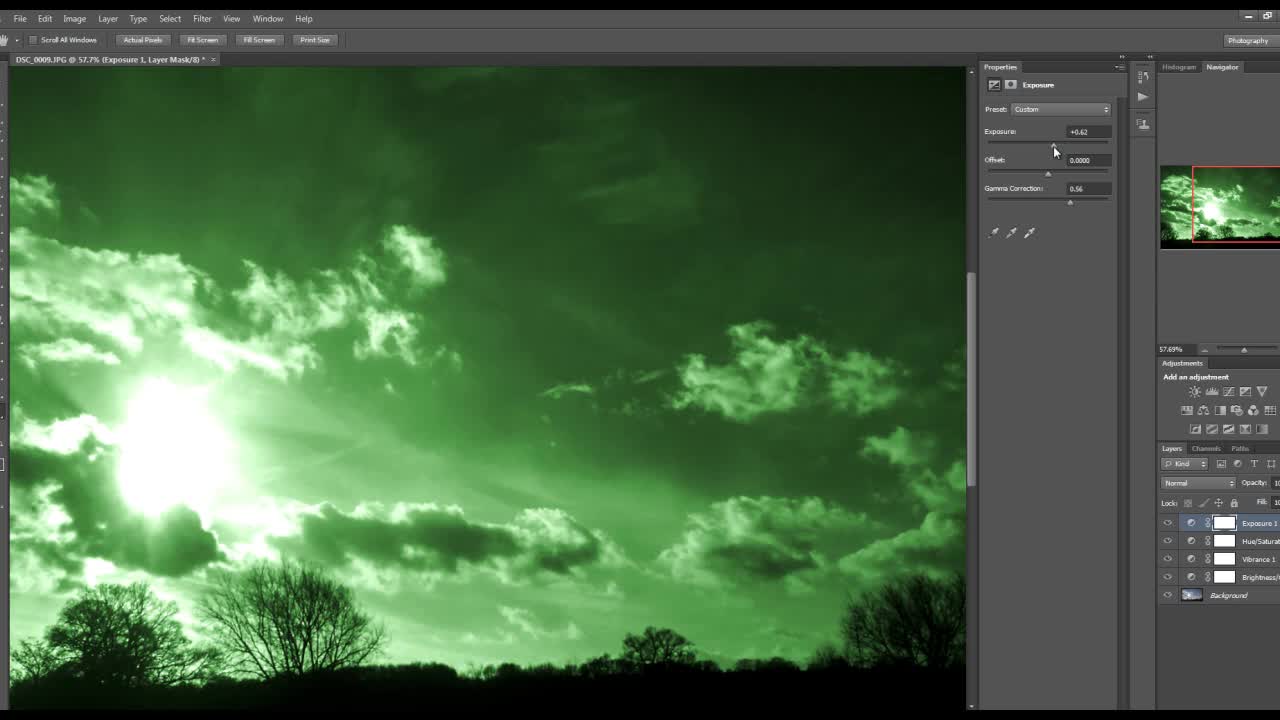Click the Fit Screen button

coord(202,40)
